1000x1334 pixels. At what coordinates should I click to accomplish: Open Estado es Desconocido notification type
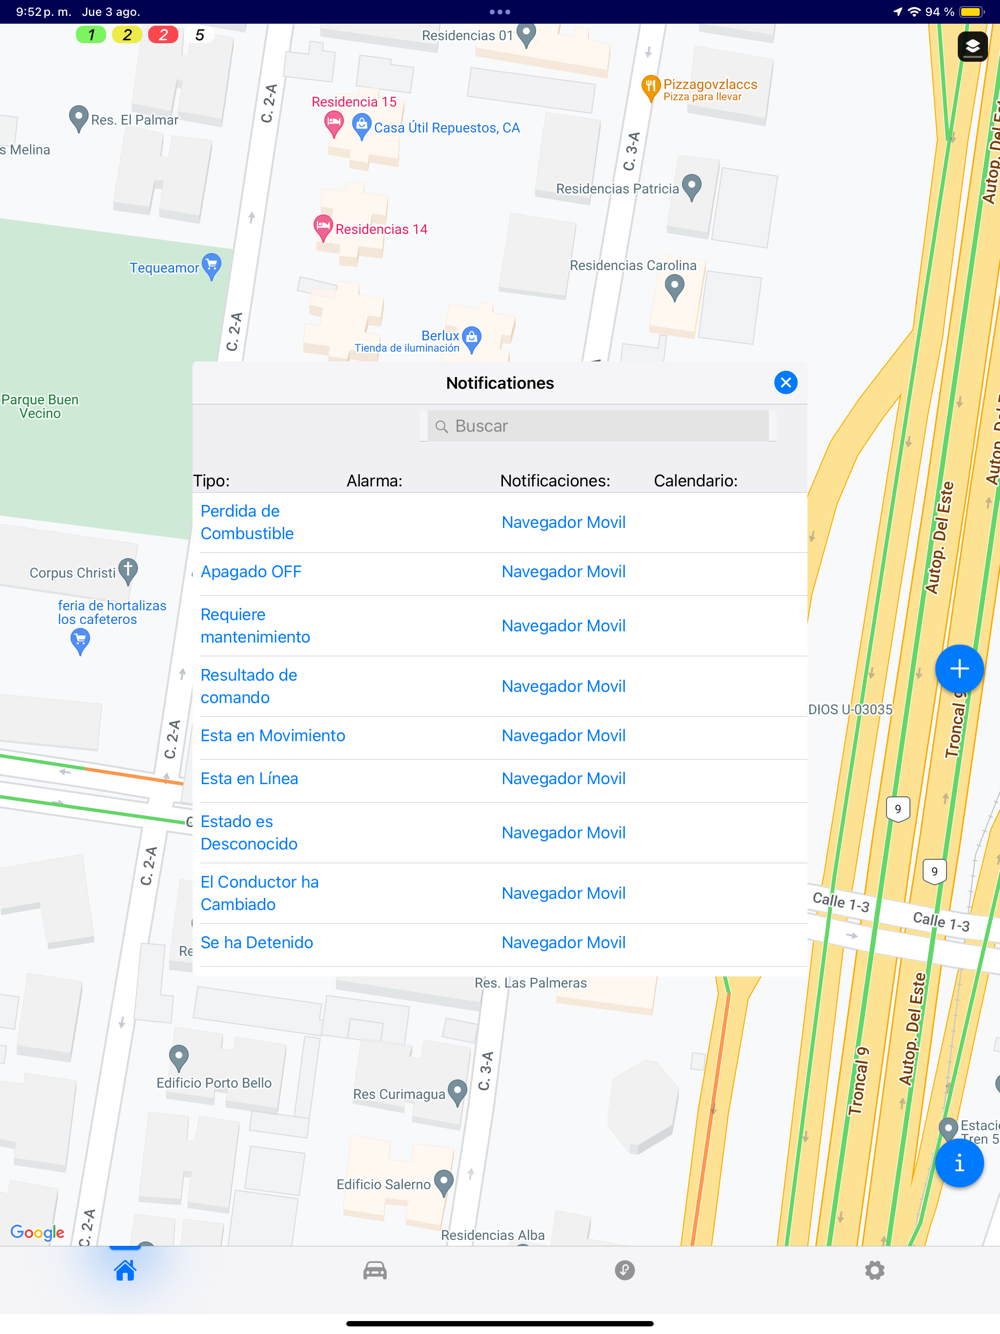pyautogui.click(x=249, y=833)
